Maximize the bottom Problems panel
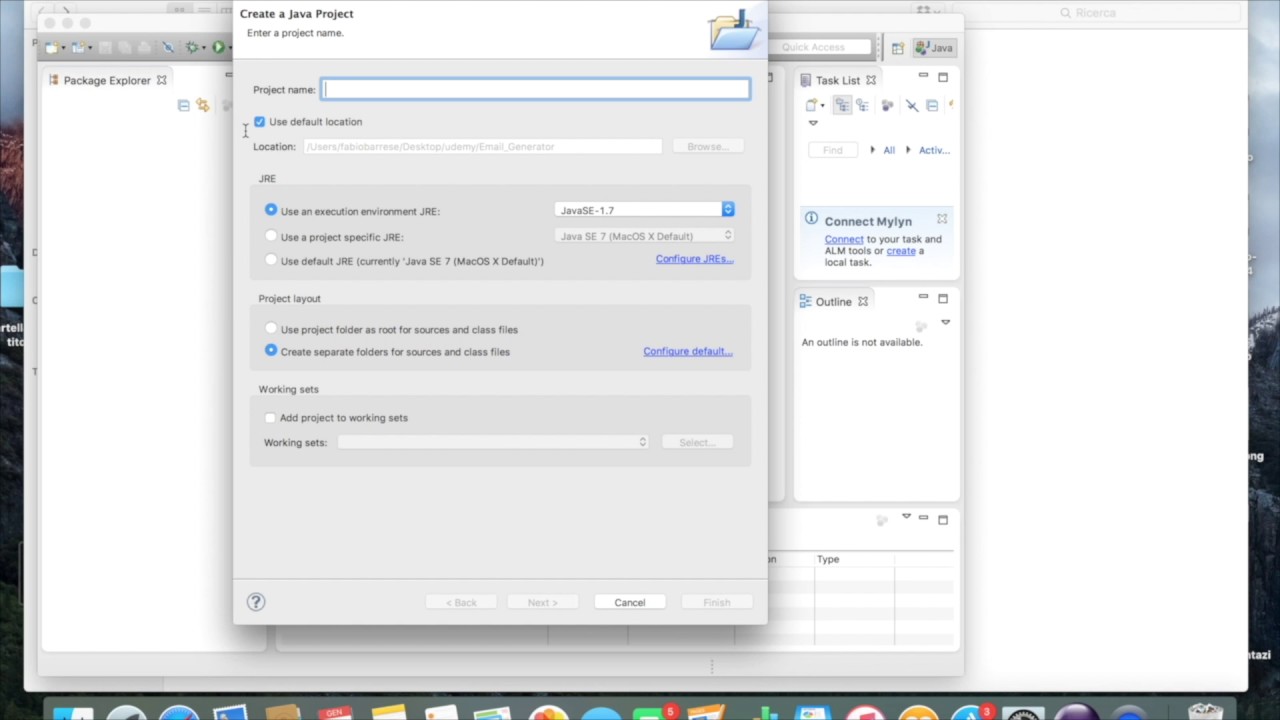This screenshot has width=1280, height=720. click(943, 519)
